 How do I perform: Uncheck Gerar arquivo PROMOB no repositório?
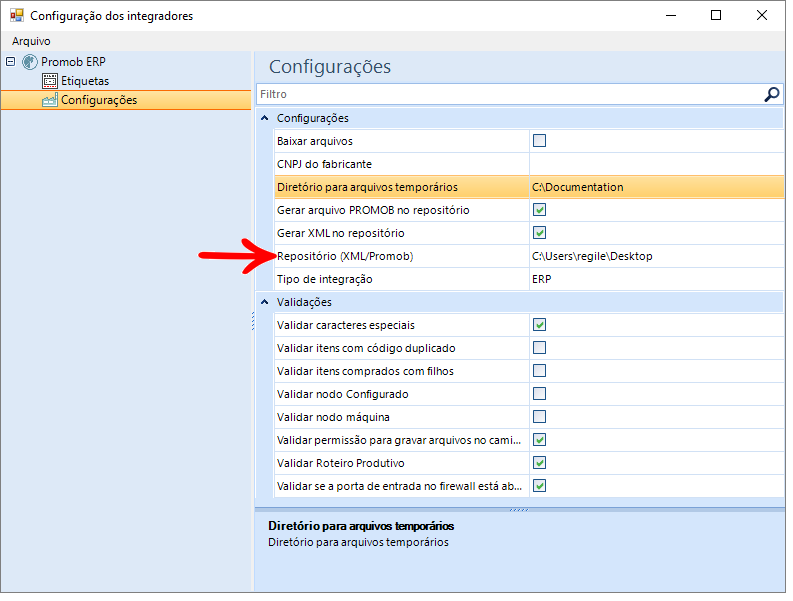539,210
